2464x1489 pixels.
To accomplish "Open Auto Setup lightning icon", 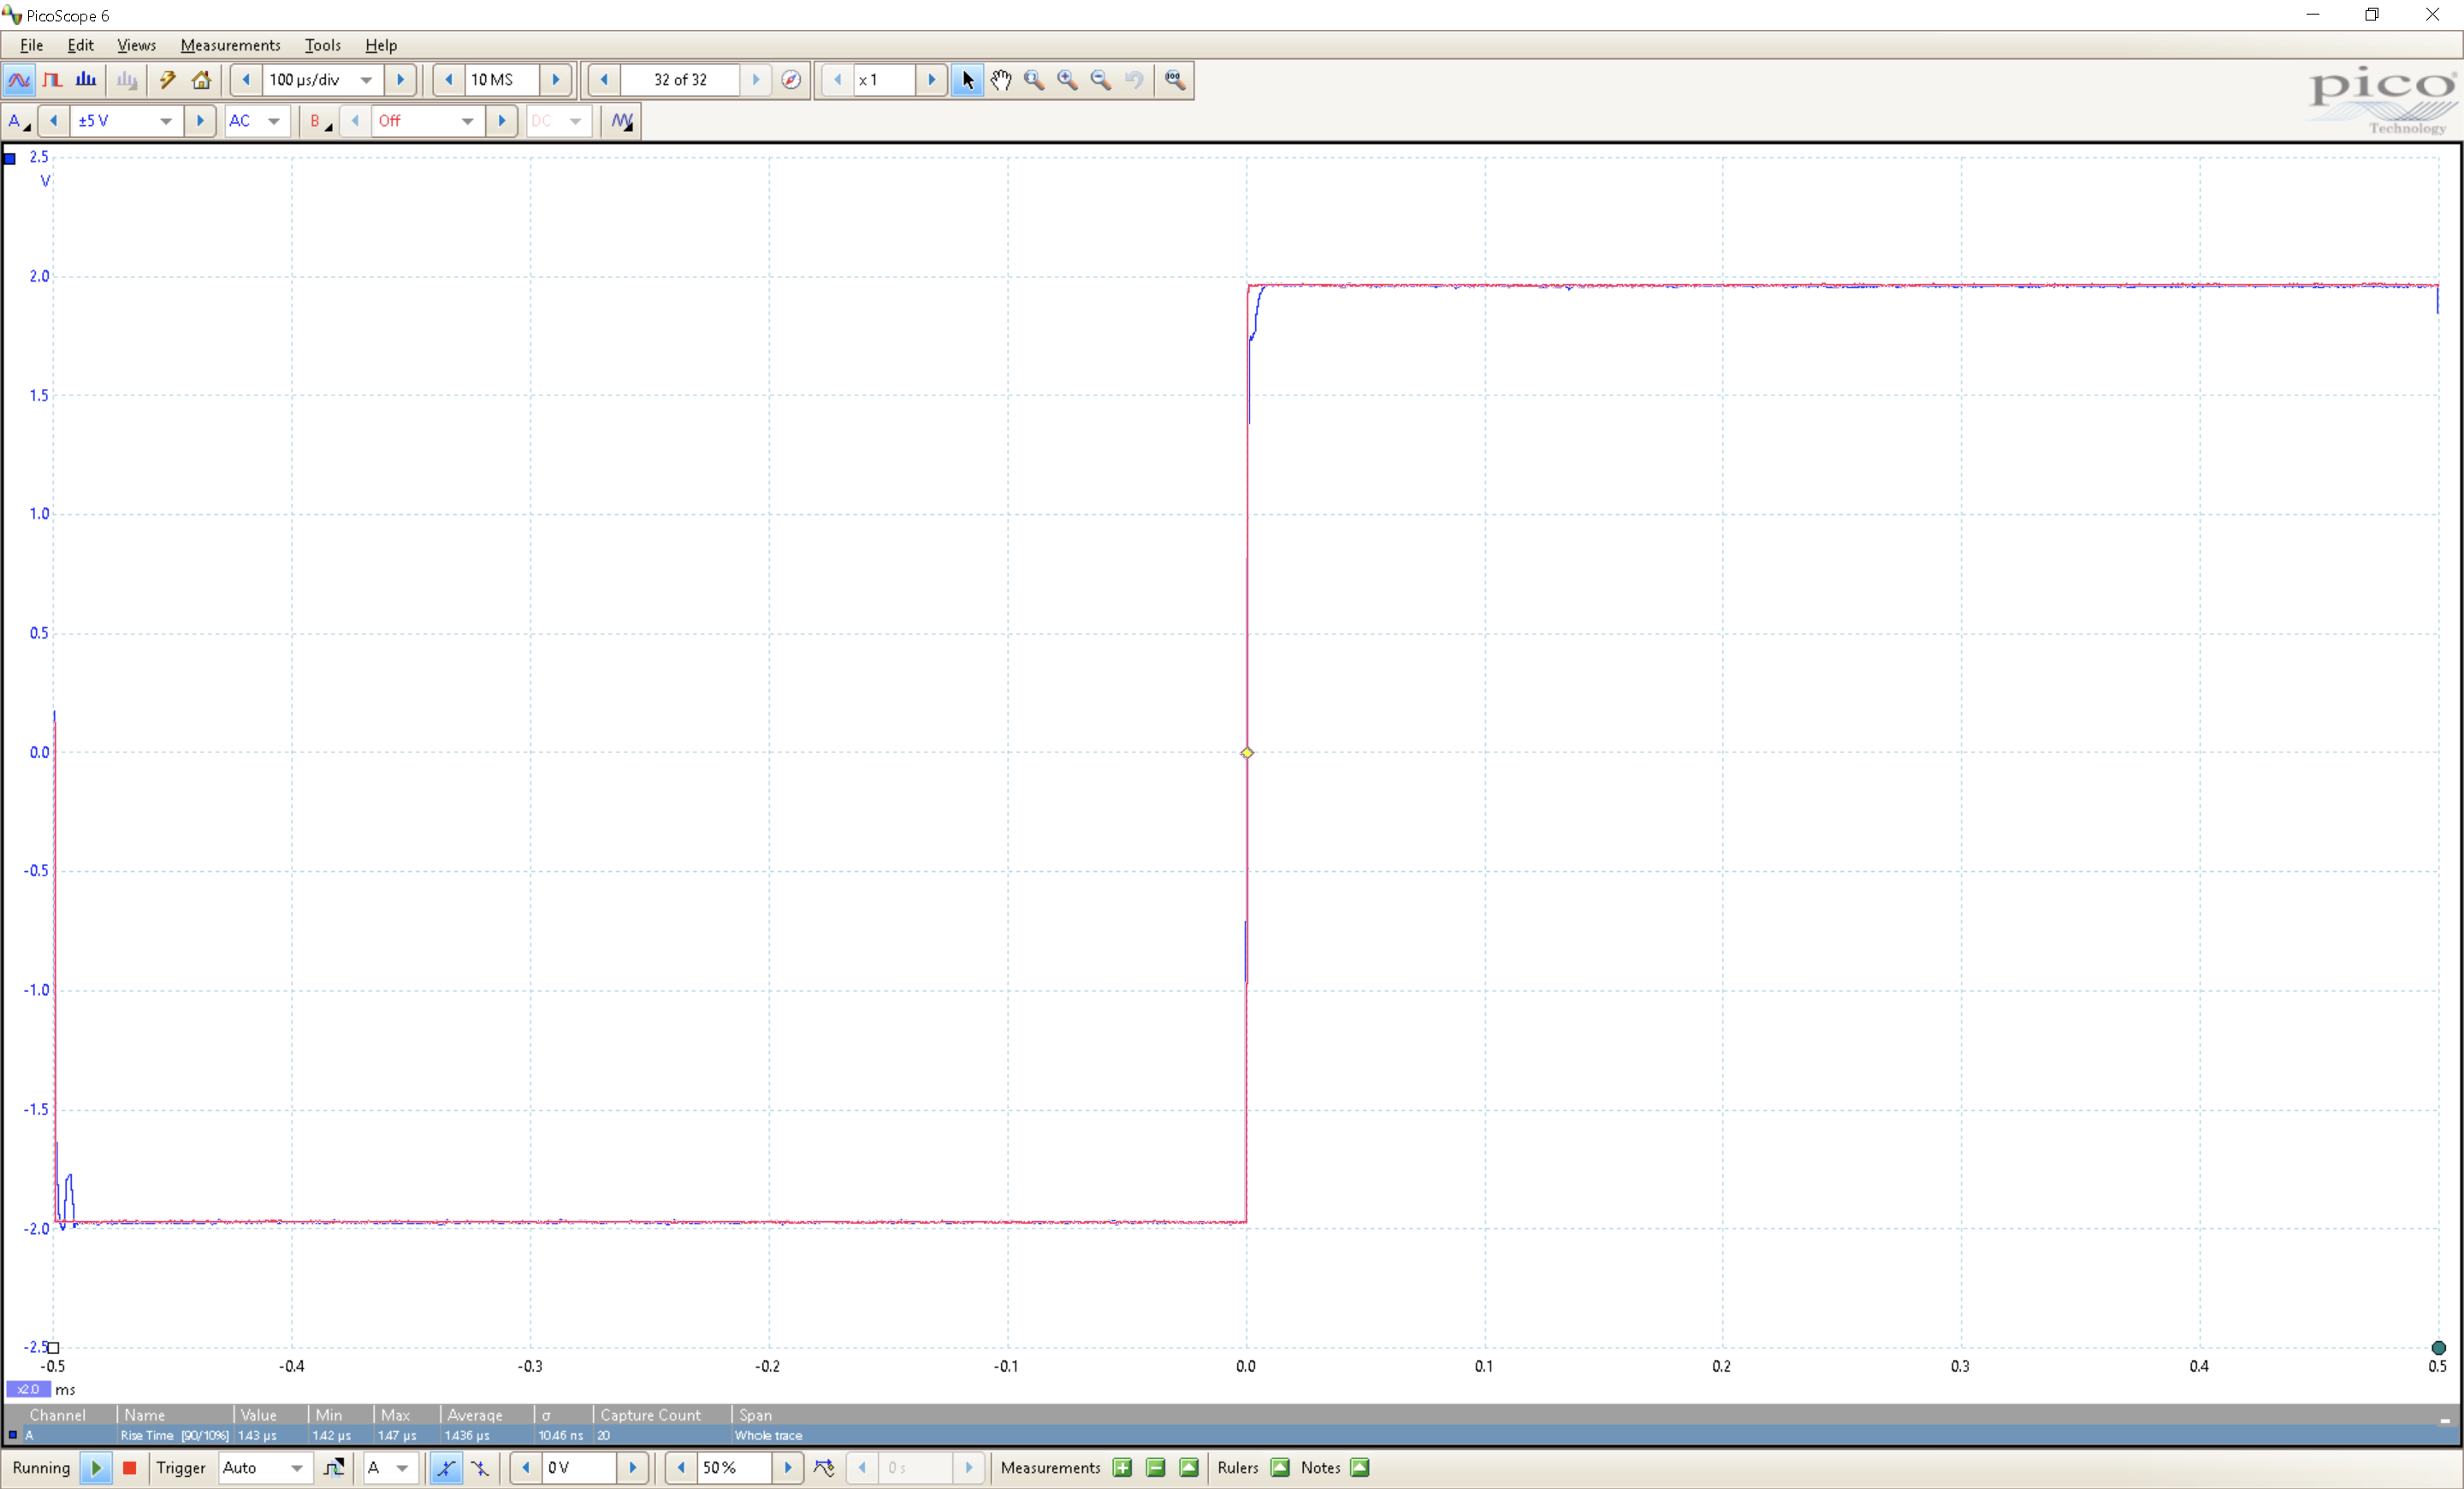I will tap(167, 80).
